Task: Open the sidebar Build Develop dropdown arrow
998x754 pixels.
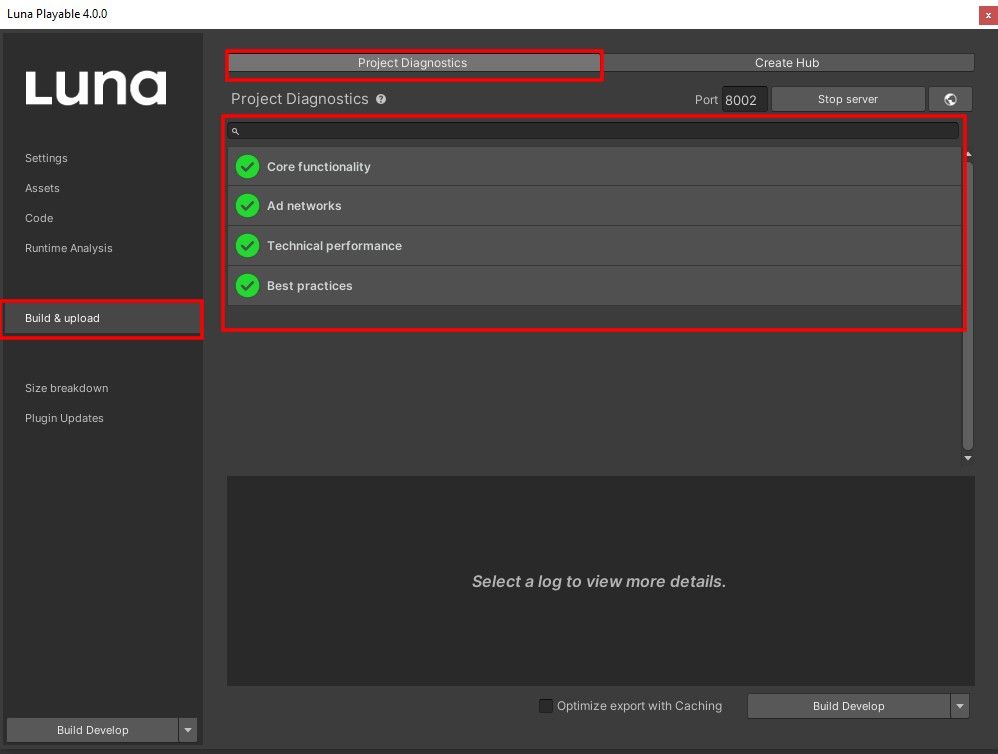Action: tap(188, 730)
